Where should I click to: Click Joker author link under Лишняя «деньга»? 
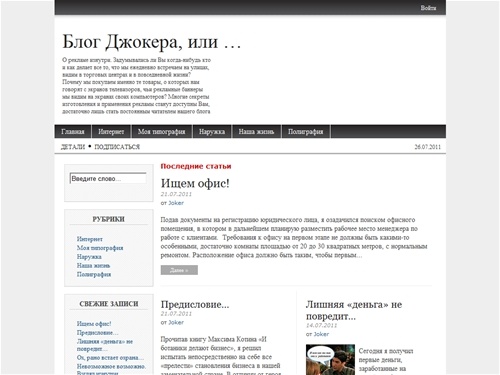(x=321, y=334)
